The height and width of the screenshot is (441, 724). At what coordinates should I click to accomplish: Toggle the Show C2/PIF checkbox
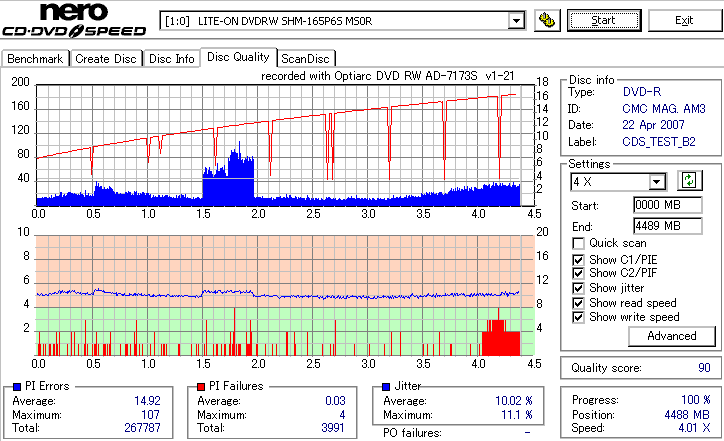578,273
